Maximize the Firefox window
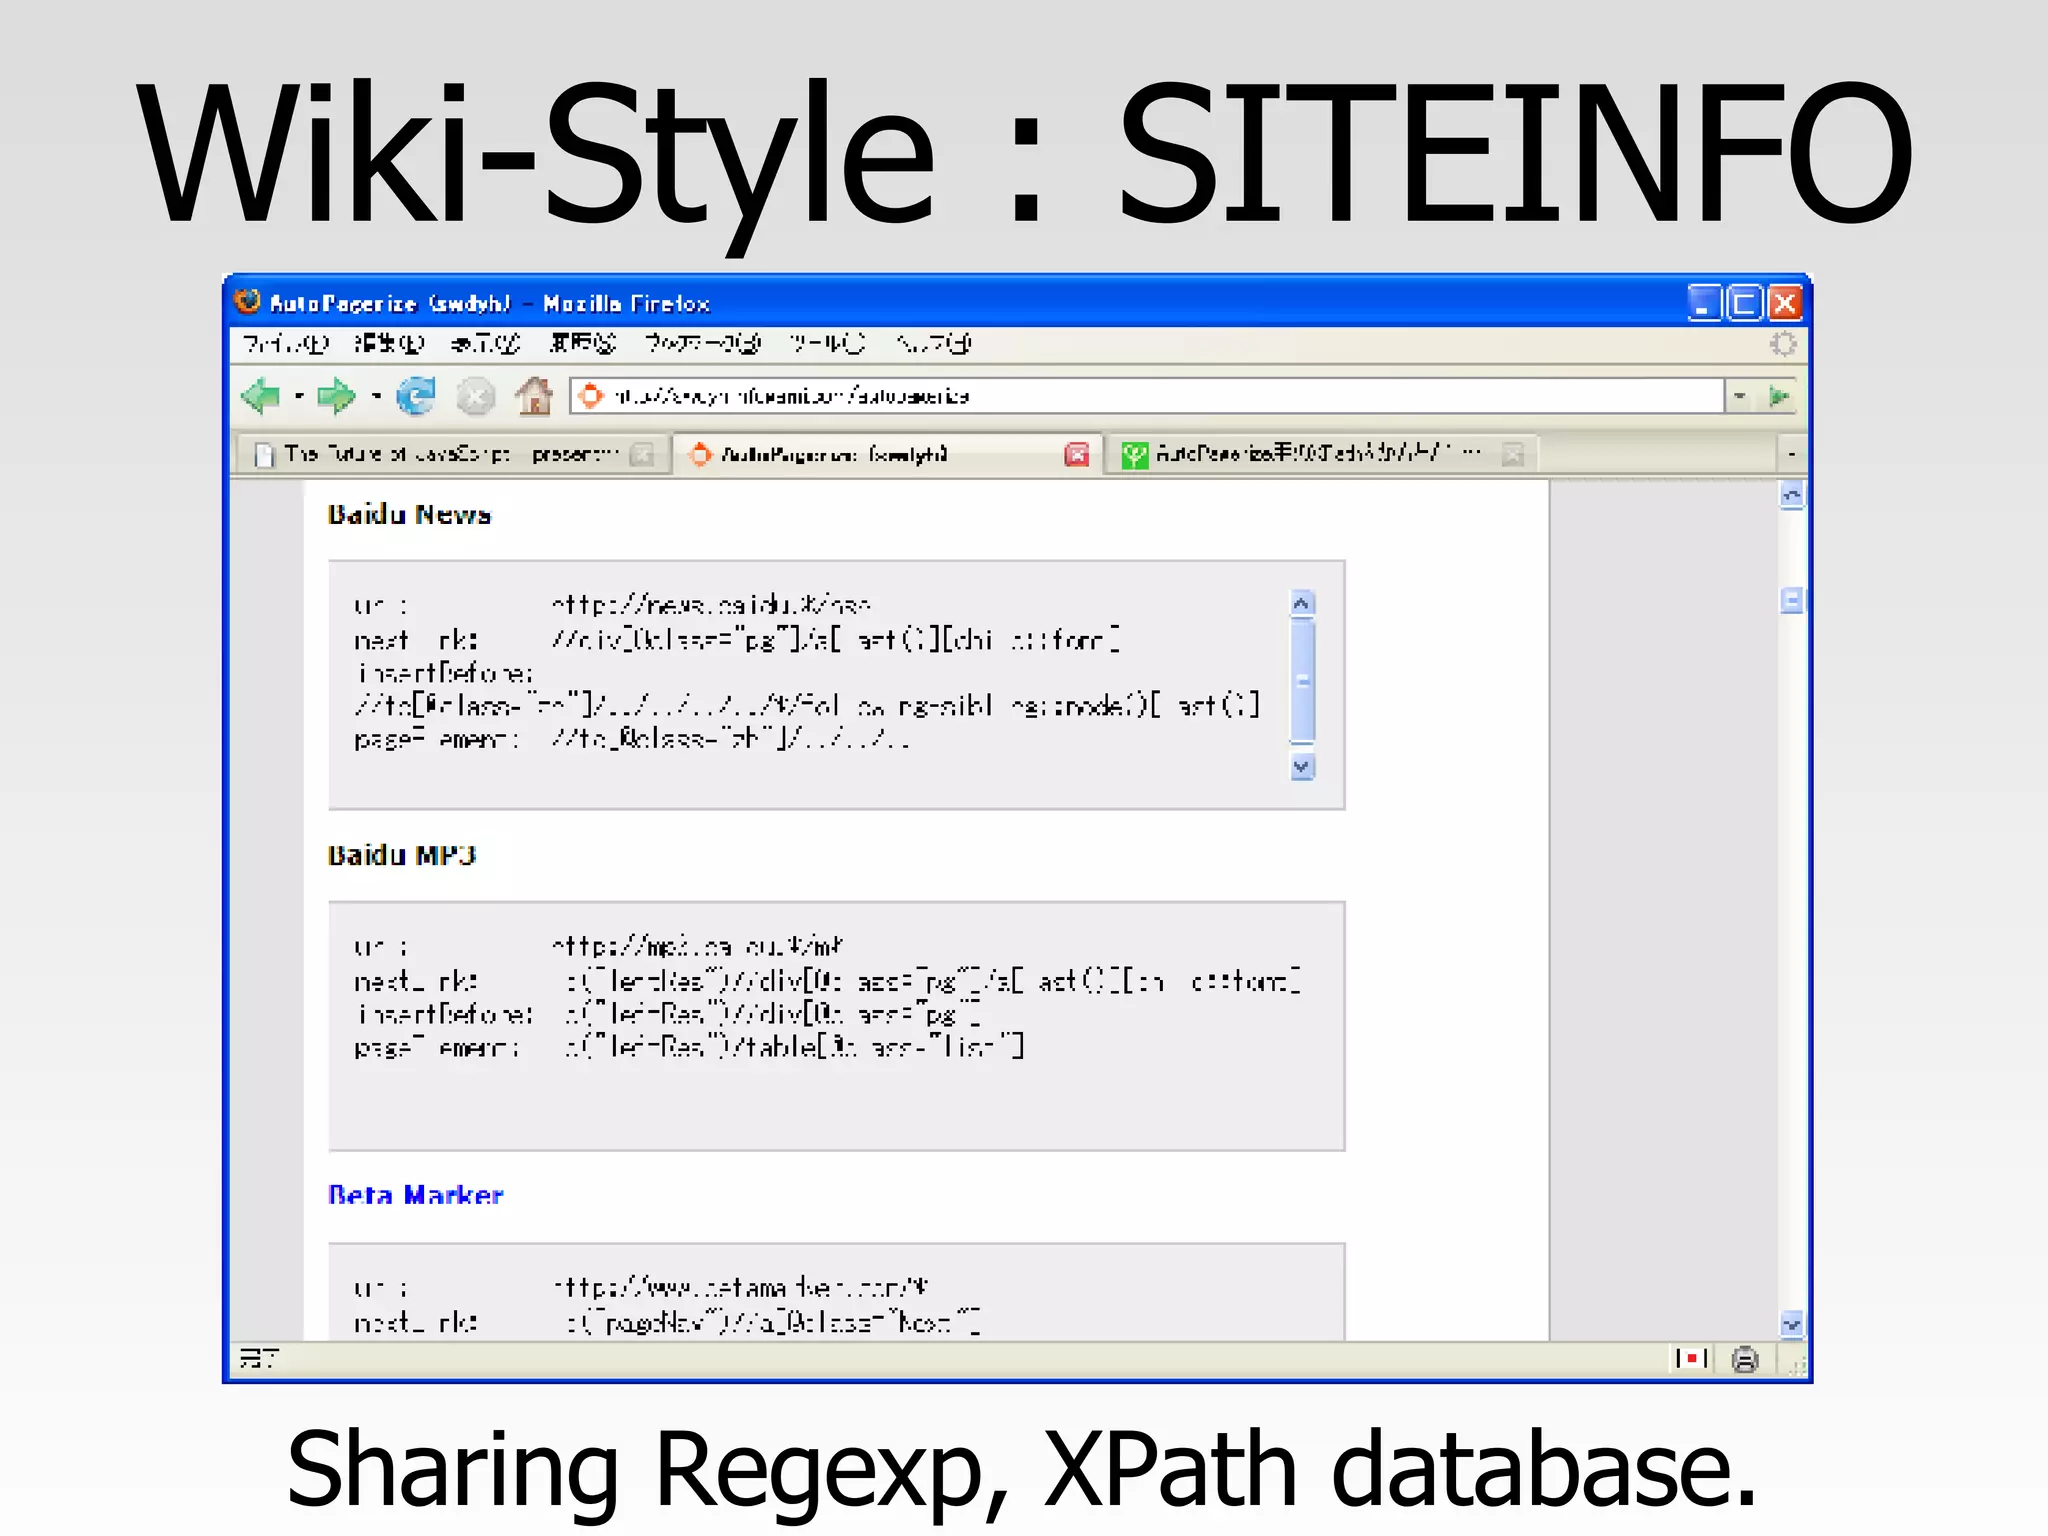The height and width of the screenshot is (1536, 2048). click(1744, 303)
